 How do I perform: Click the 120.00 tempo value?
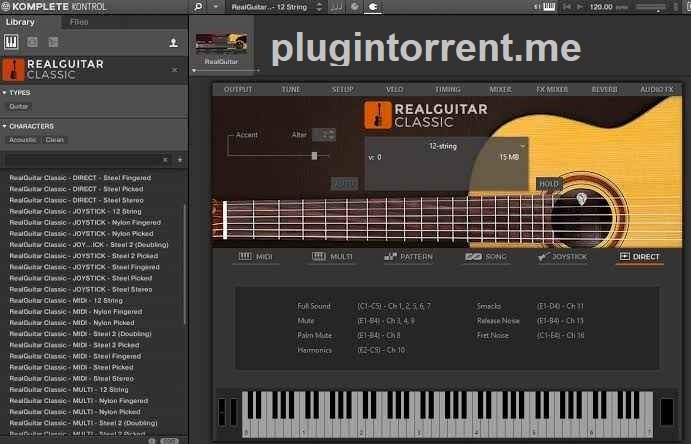click(x=601, y=7)
